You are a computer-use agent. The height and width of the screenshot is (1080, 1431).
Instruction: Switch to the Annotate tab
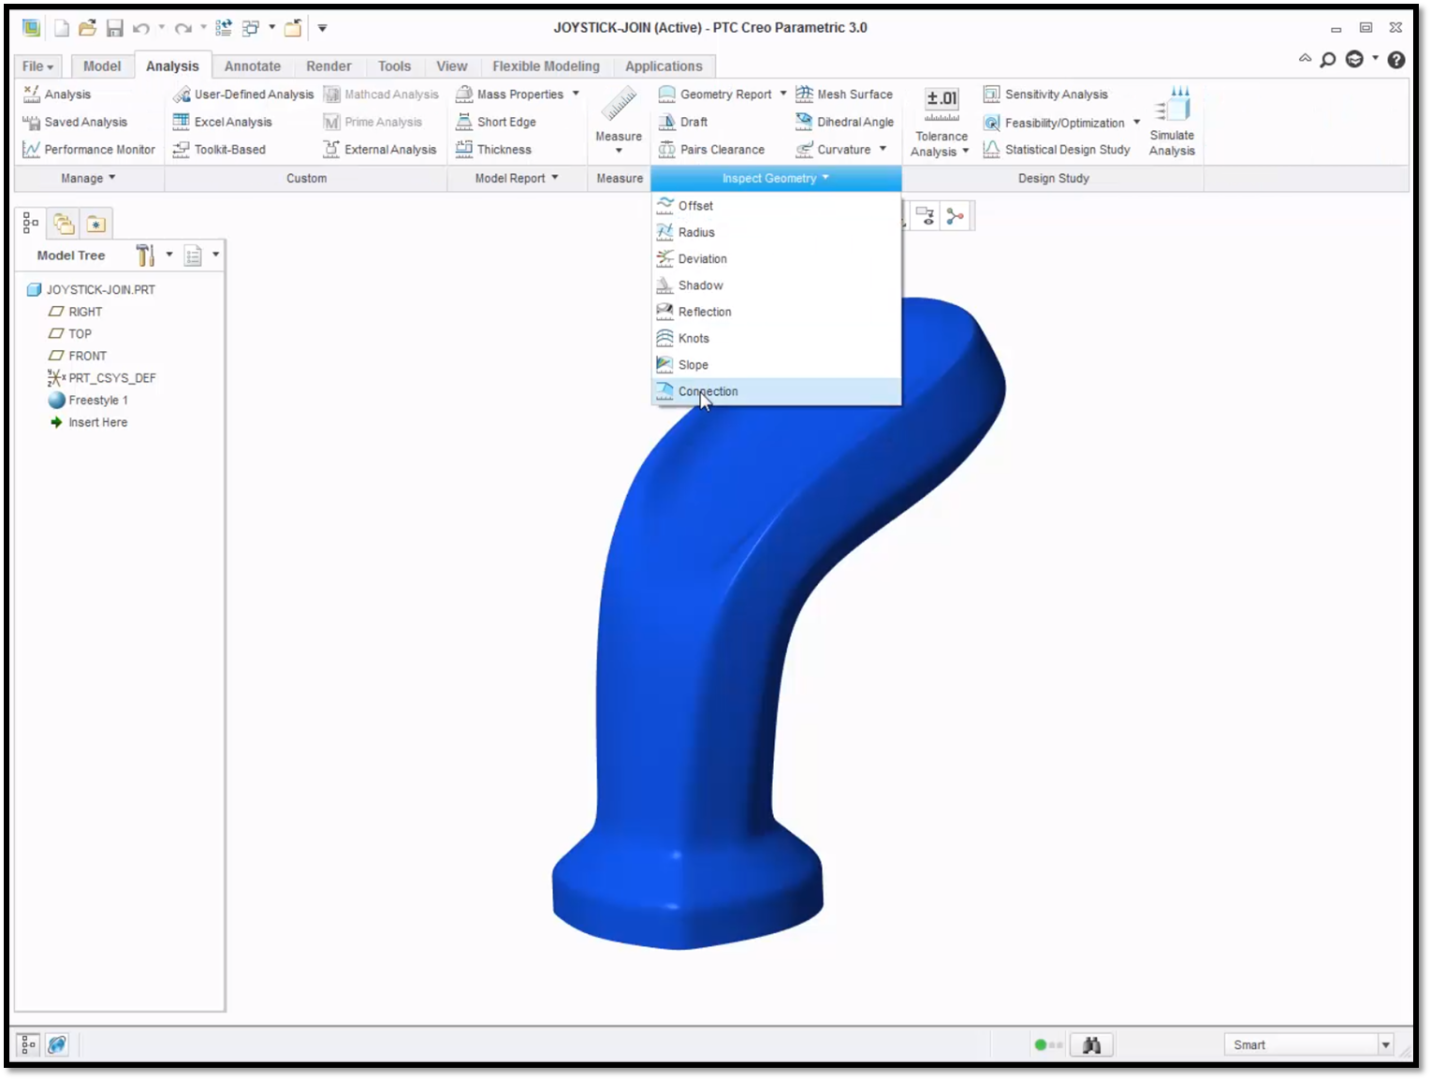click(x=252, y=66)
